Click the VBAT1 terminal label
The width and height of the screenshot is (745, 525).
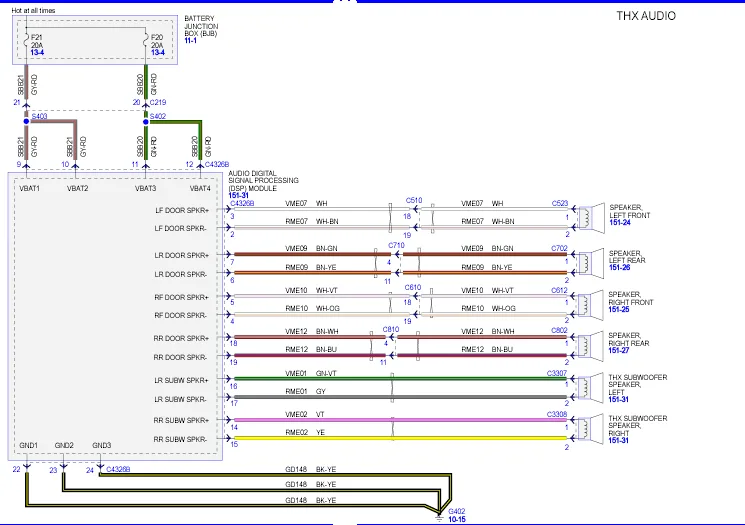click(29, 188)
